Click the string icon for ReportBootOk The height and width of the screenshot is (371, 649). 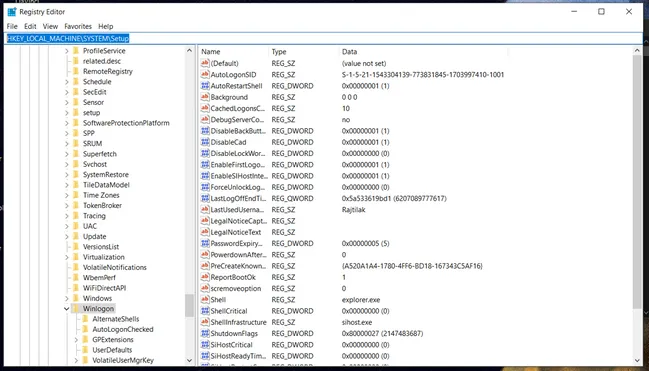pos(205,277)
